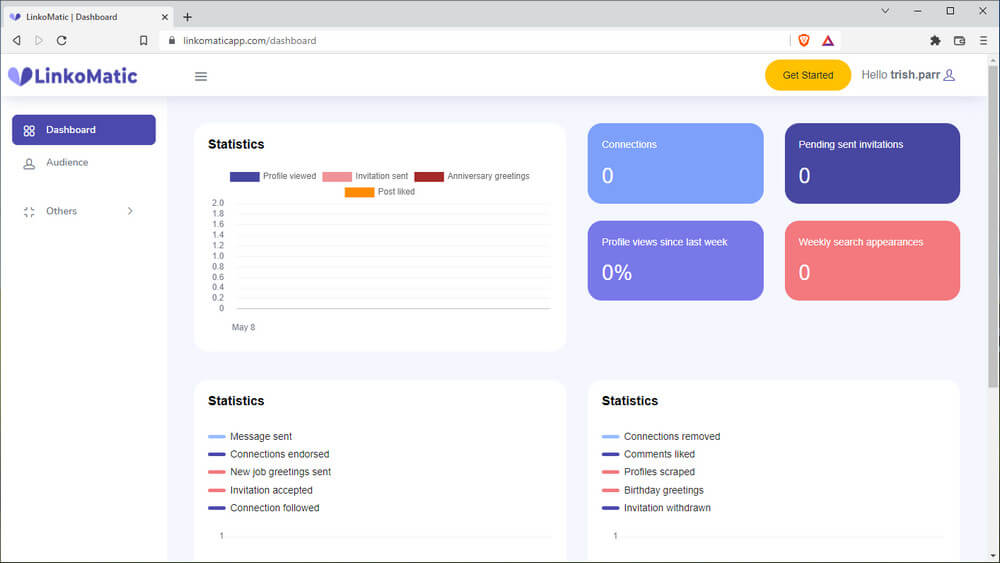Click the Brave Shields lion icon

(x=804, y=41)
